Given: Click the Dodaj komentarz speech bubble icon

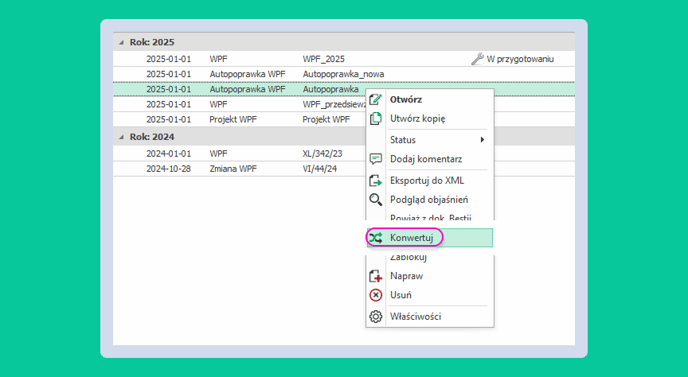Looking at the screenshot, I should click(376, 159).
